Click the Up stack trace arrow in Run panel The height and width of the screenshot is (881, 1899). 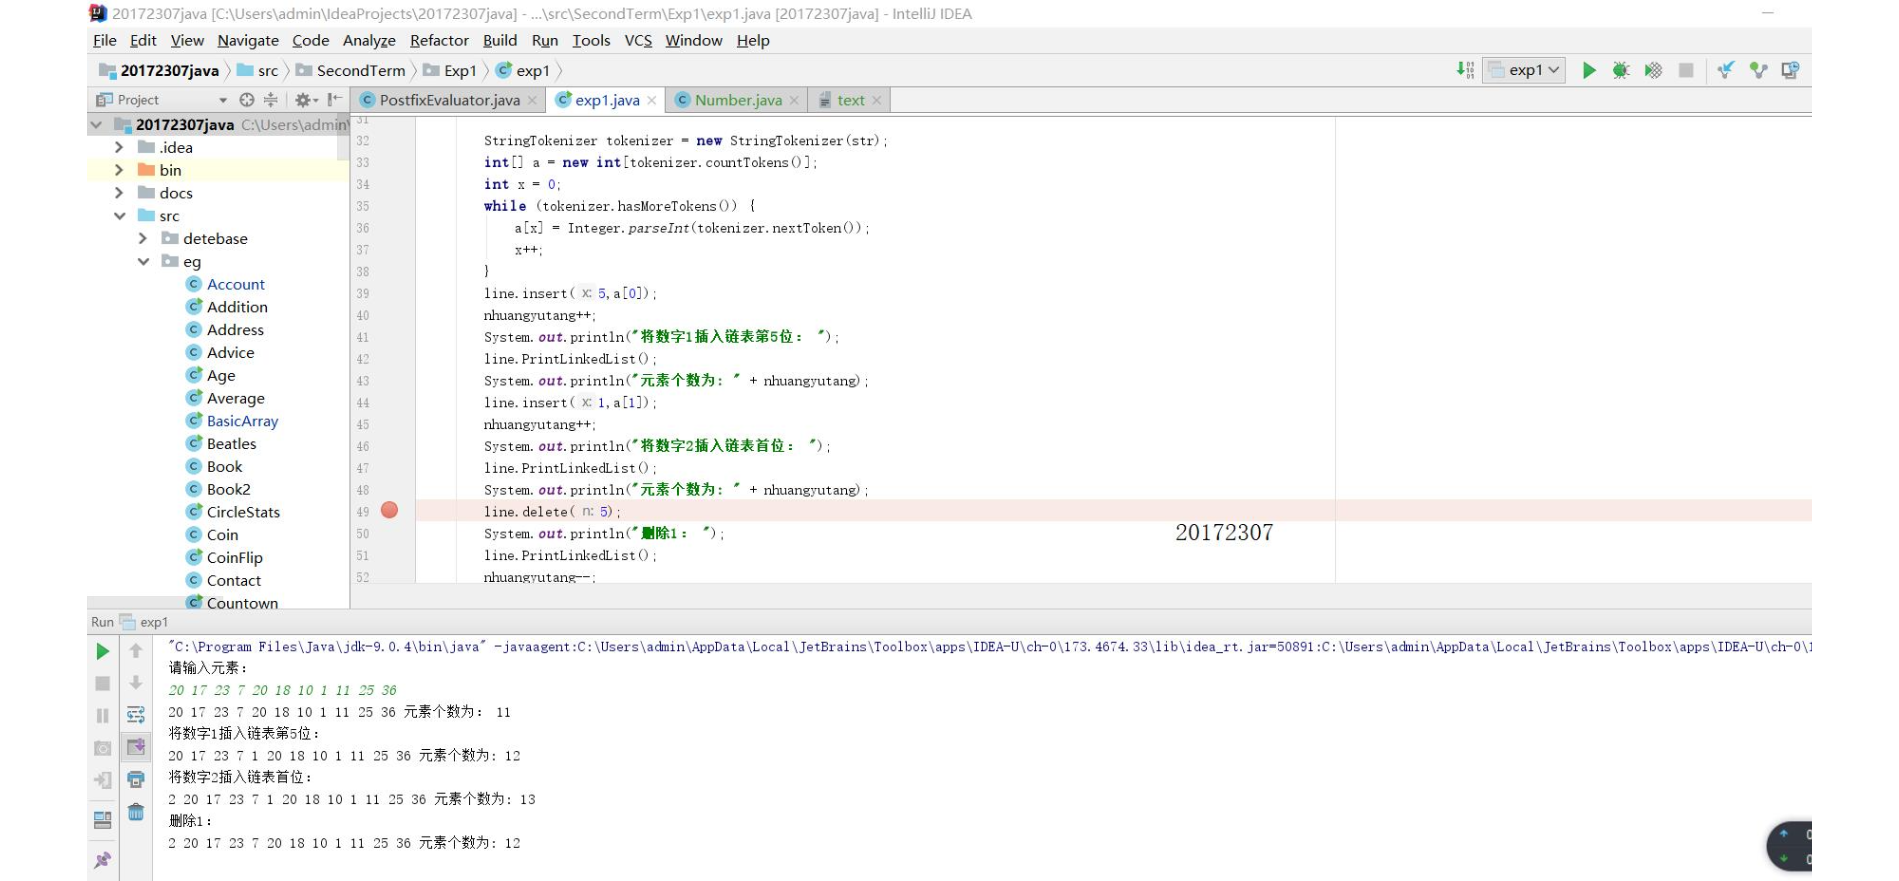(136, 651)
